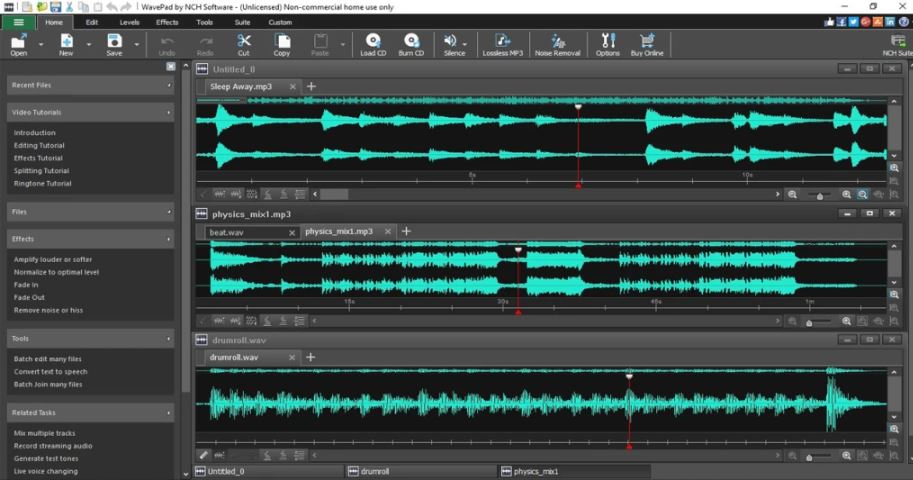Click the Sleep Away playhead cursor marker
Screen dimensions: 913x480
[x=578, y=107]
